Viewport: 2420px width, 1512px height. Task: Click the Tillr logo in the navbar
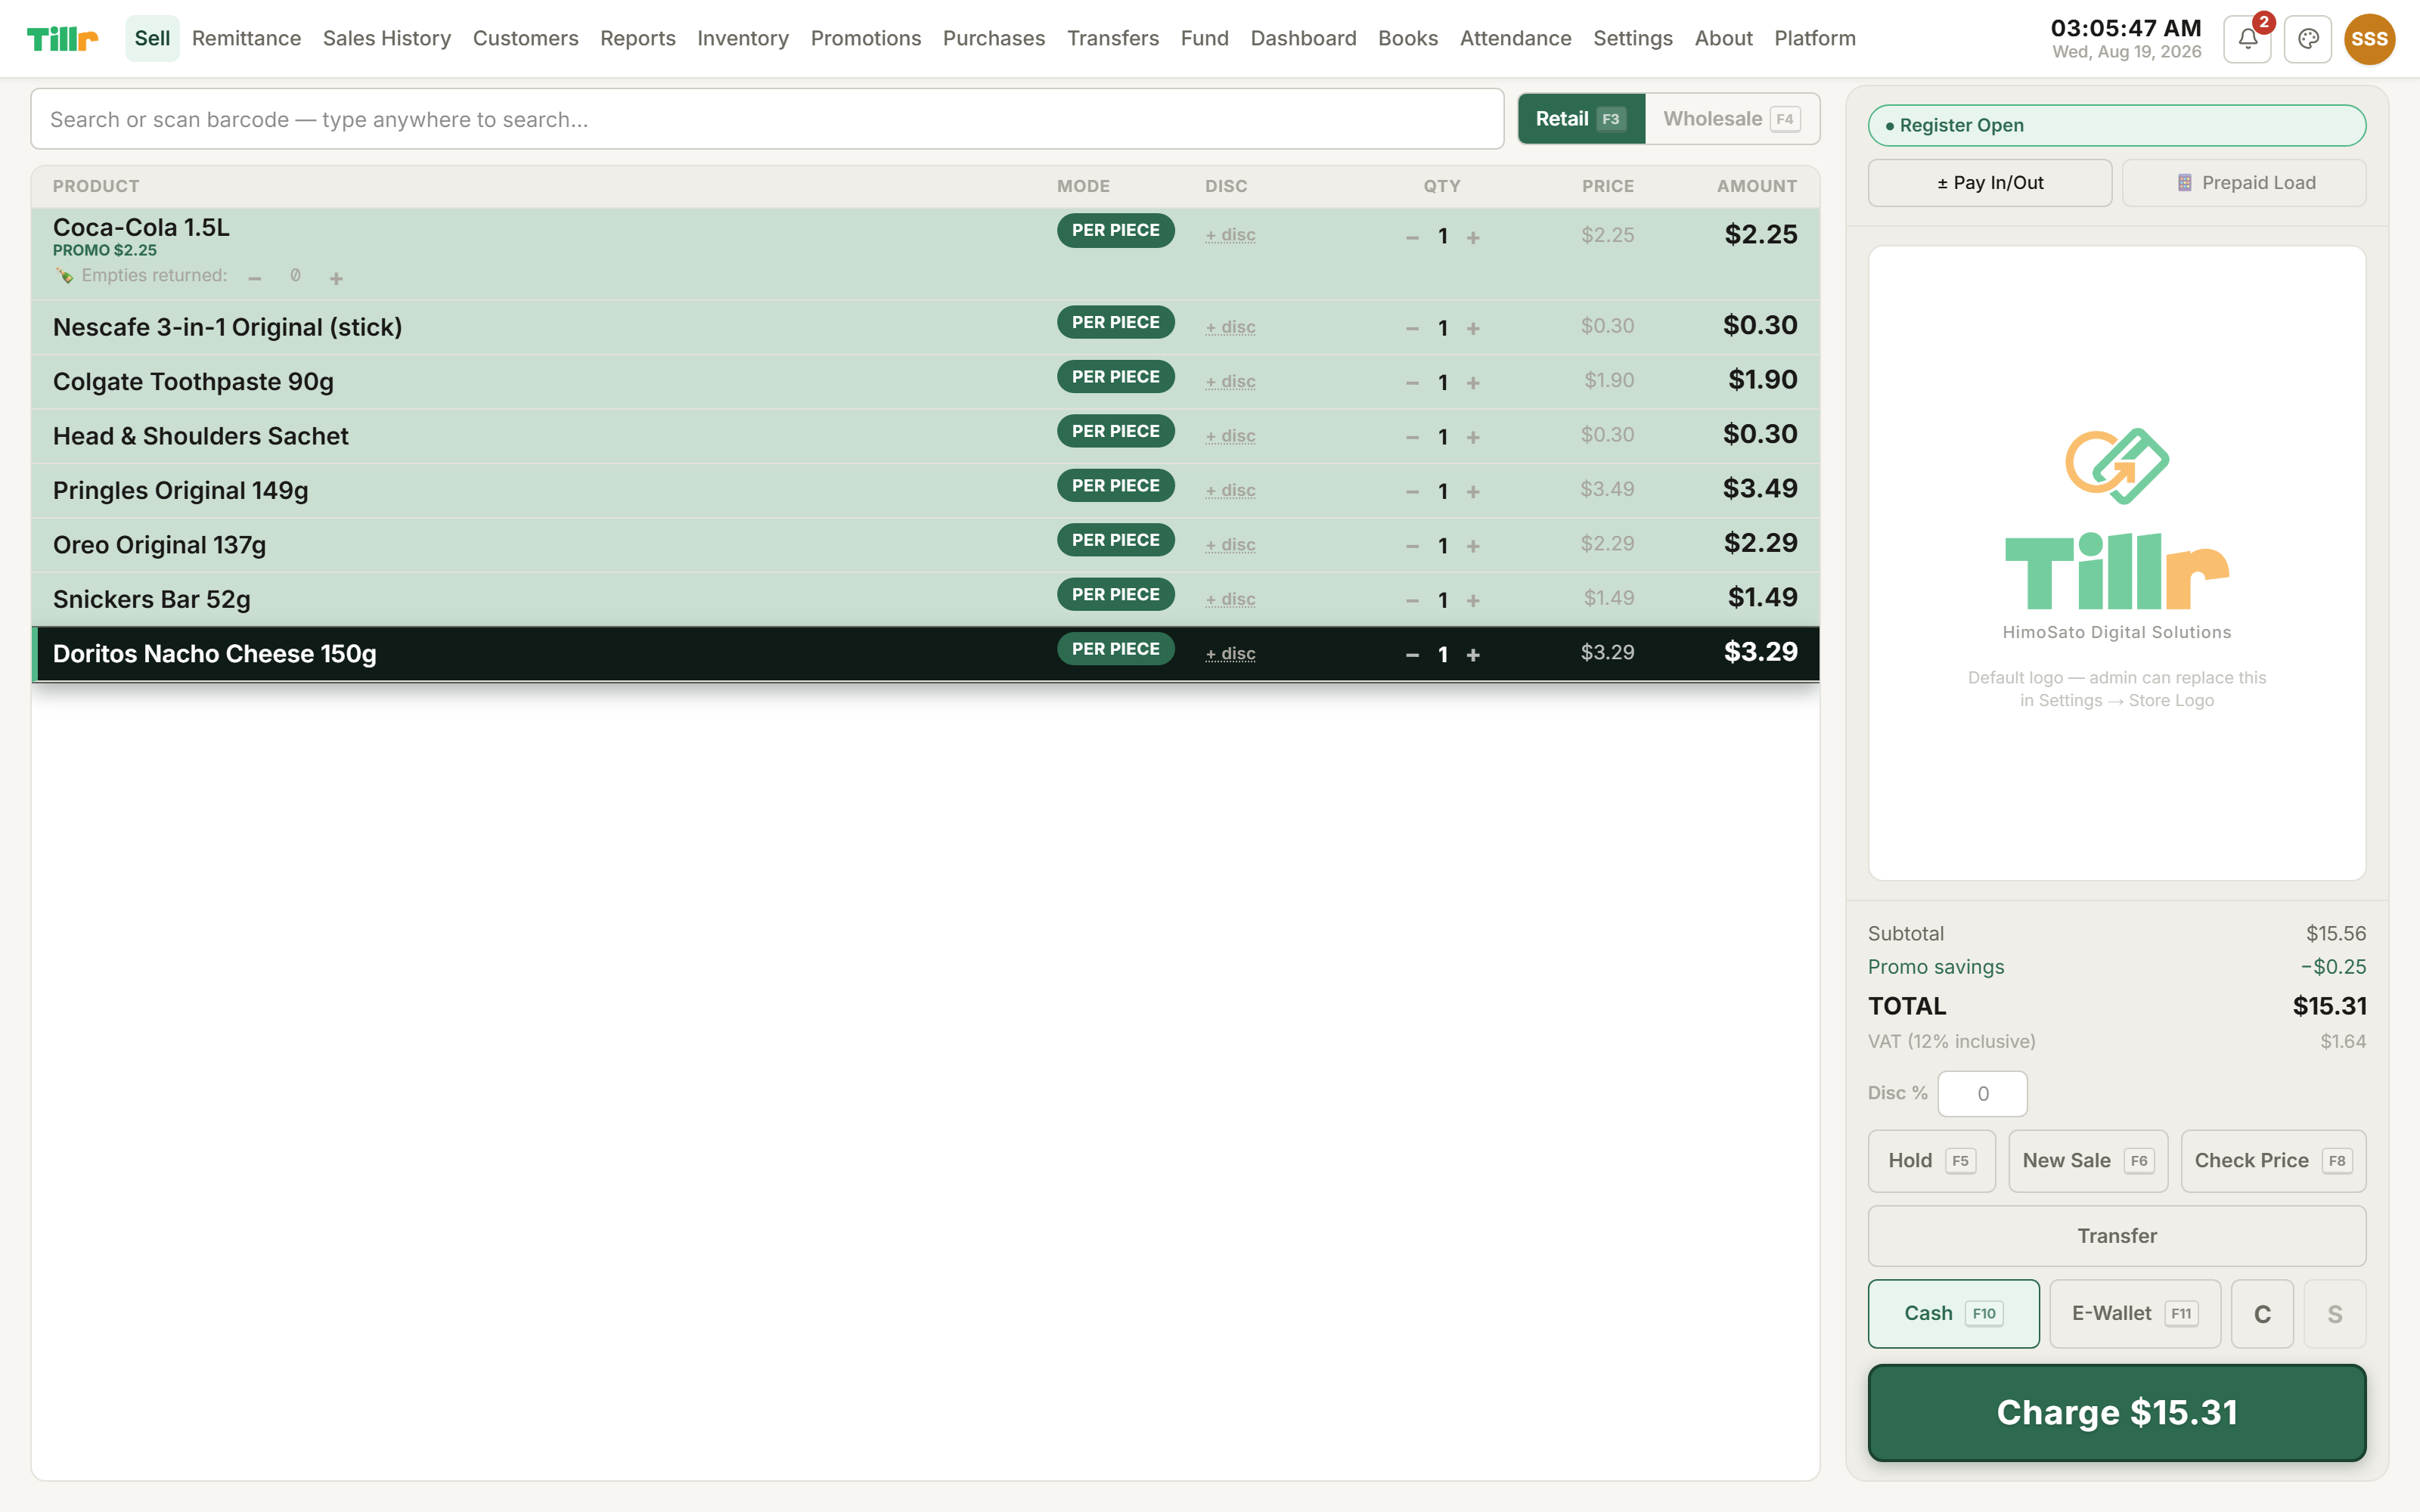click(x=62, y=39)
